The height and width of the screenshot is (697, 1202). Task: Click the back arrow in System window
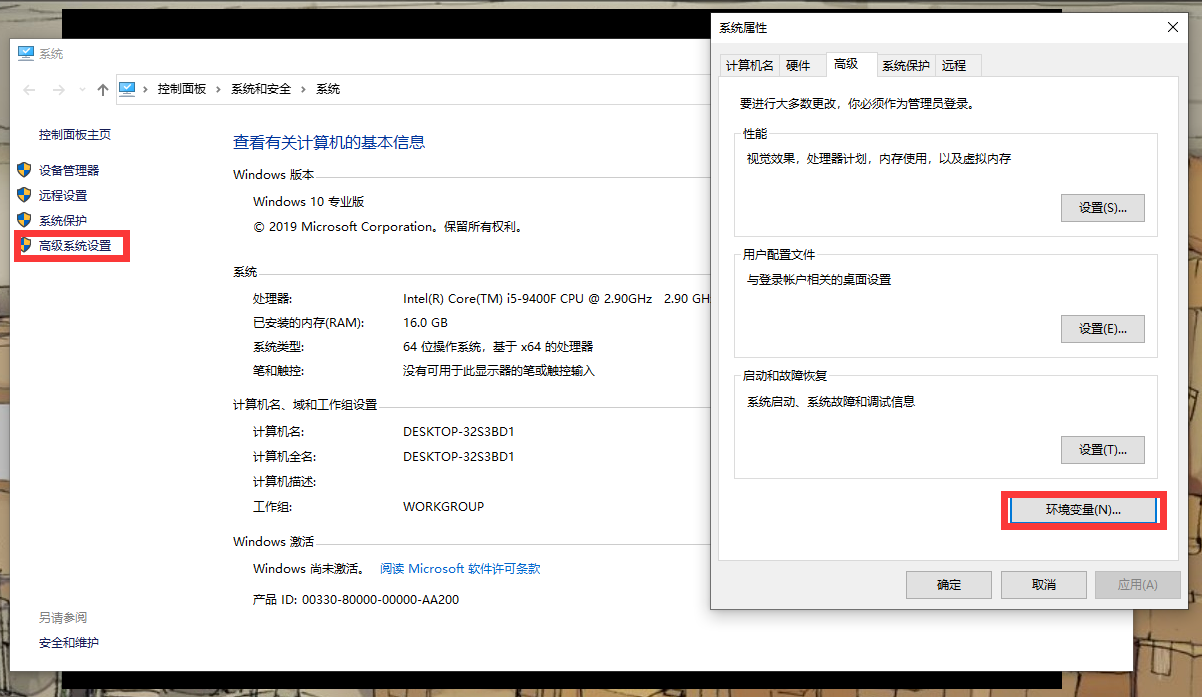click(29, 89)
